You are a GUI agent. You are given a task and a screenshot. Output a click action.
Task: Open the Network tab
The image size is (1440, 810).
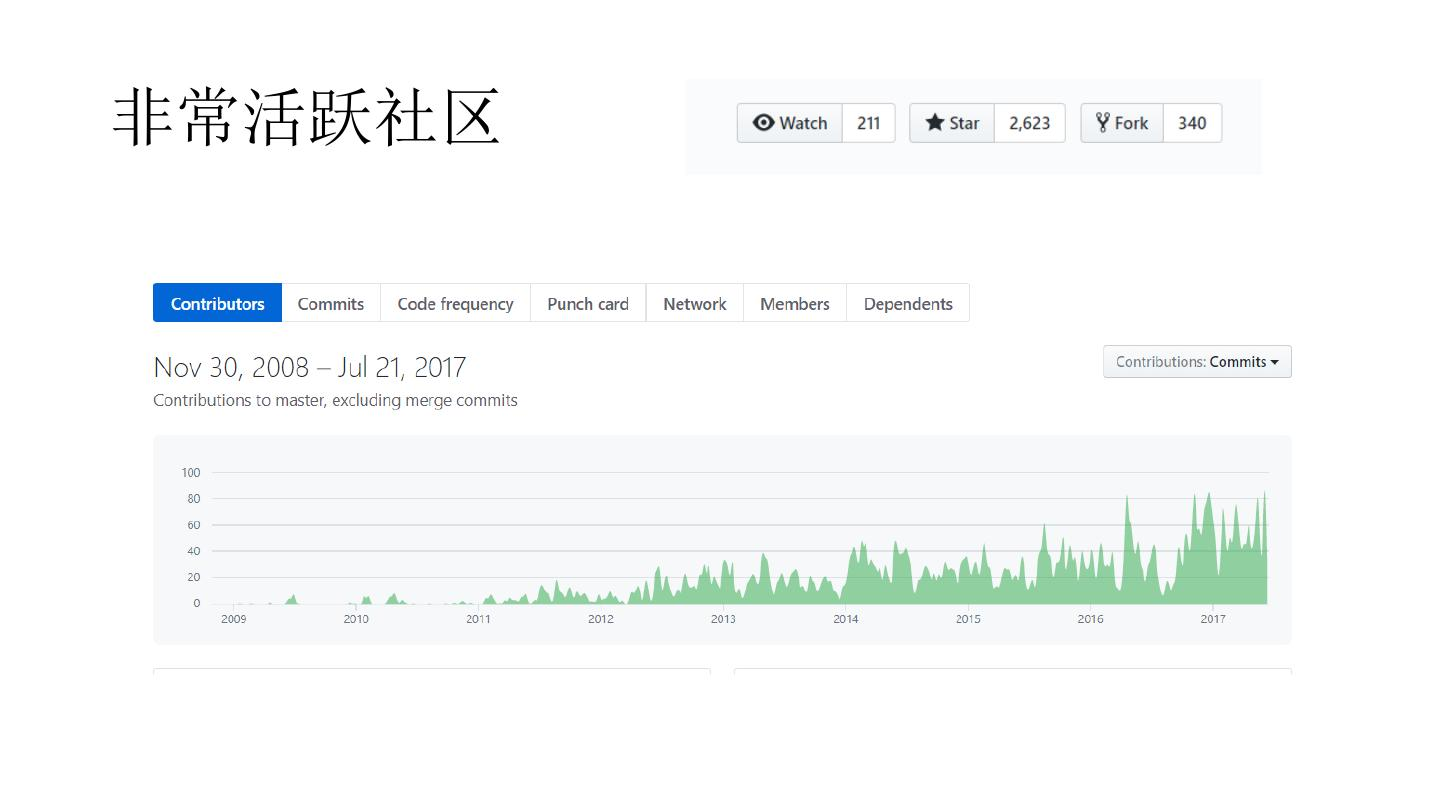click(694, 303)
